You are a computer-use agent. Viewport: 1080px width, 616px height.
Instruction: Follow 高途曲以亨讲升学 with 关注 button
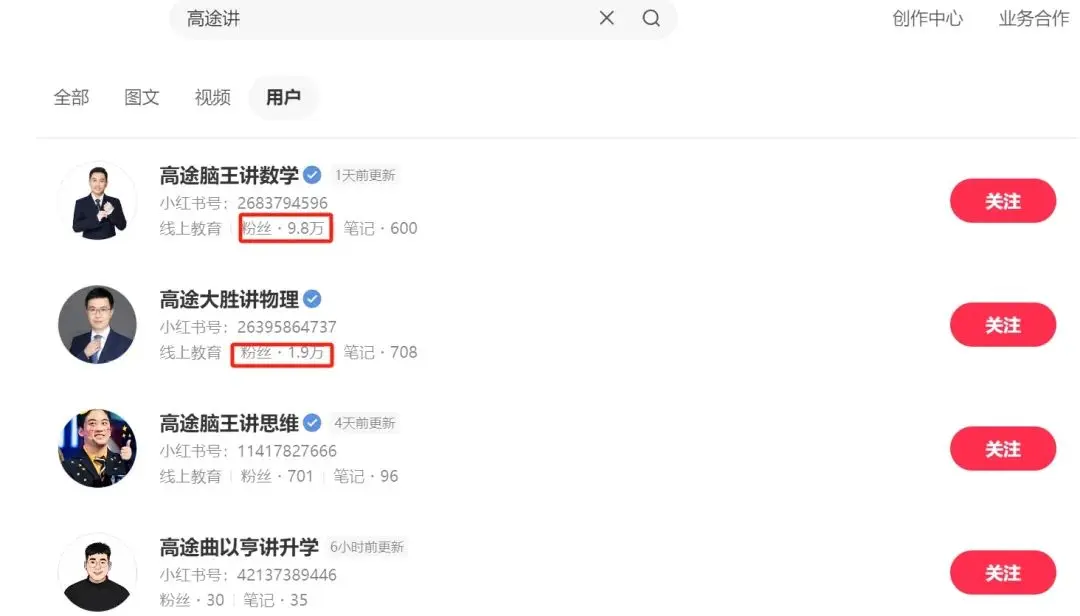1003,573
